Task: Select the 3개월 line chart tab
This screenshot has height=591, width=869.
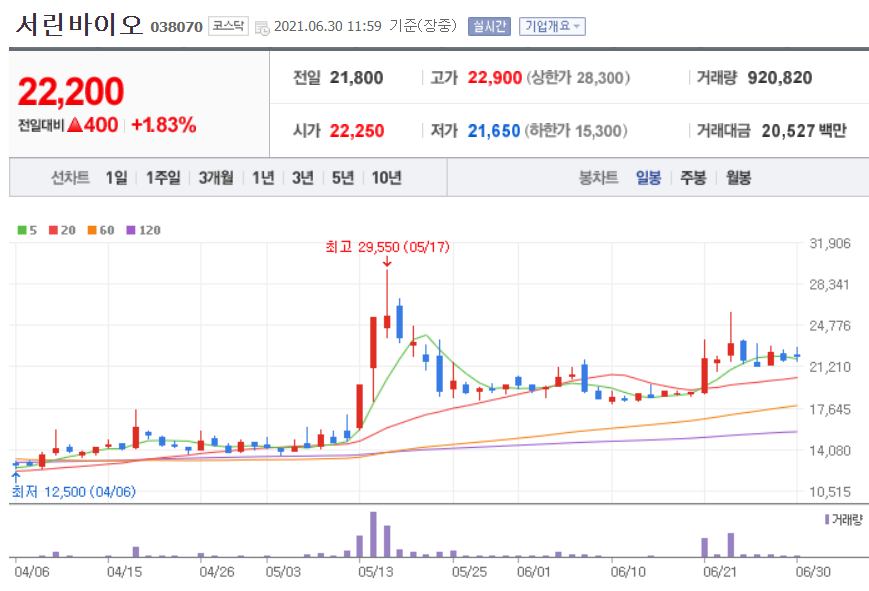Action: (x=216, y=177)
